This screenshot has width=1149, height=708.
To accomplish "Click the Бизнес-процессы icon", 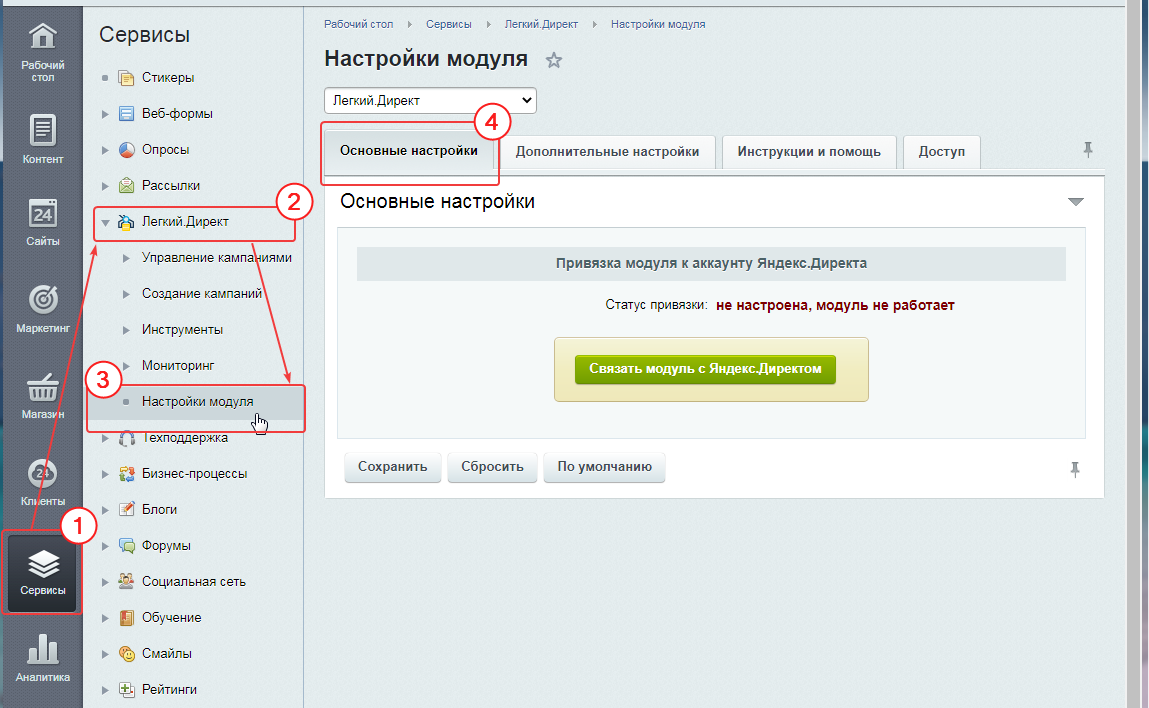I will [126, 473].
